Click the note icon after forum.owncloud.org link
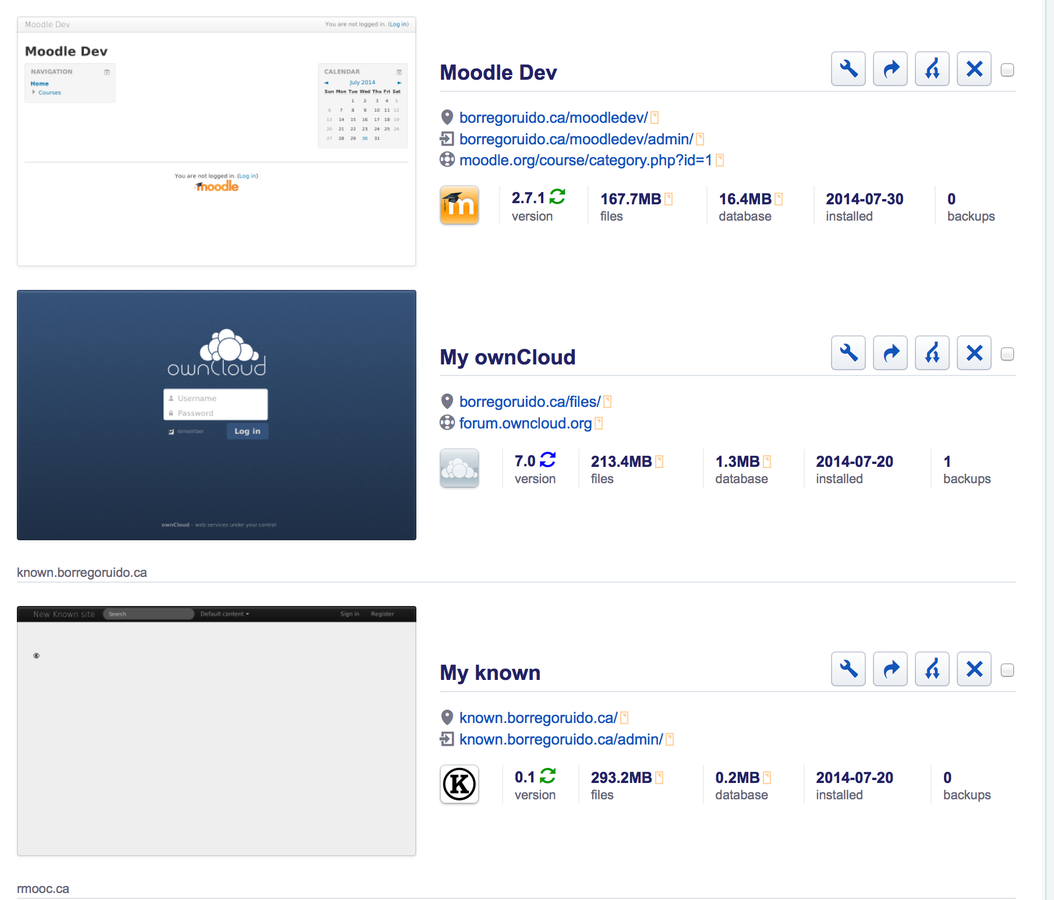 [x=599, y=423]
